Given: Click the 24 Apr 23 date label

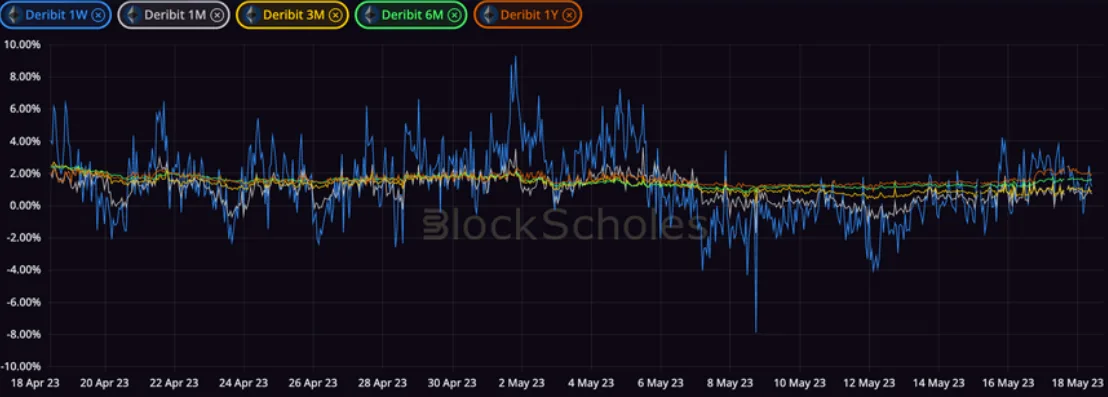Looking at the screenshot, I should (x=244, y=384).
